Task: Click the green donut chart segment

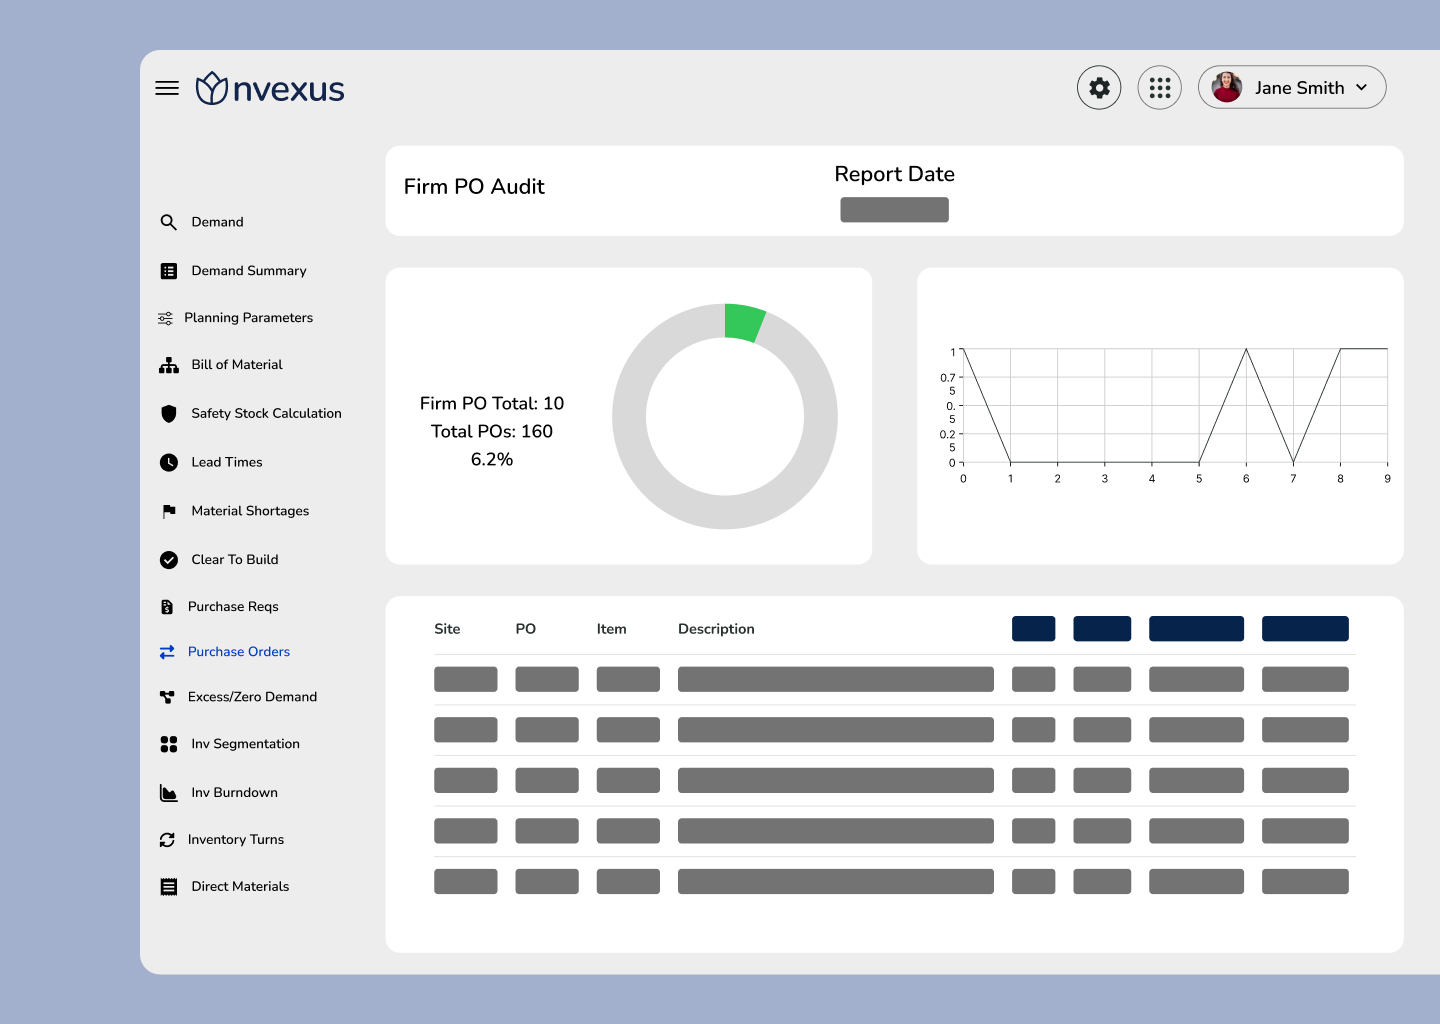Action: [x=744, y=323]
